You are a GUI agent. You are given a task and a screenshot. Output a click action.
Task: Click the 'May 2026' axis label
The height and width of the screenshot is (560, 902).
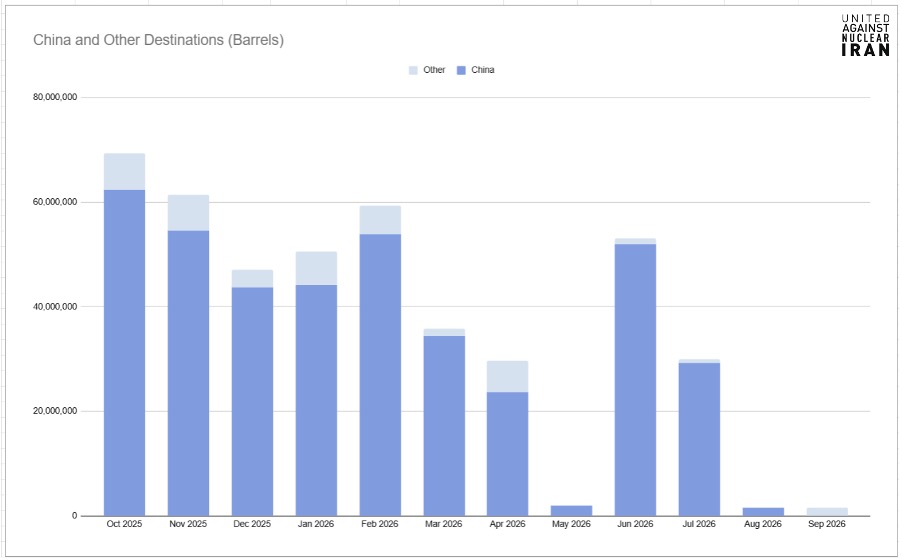(x=571, y=524)
